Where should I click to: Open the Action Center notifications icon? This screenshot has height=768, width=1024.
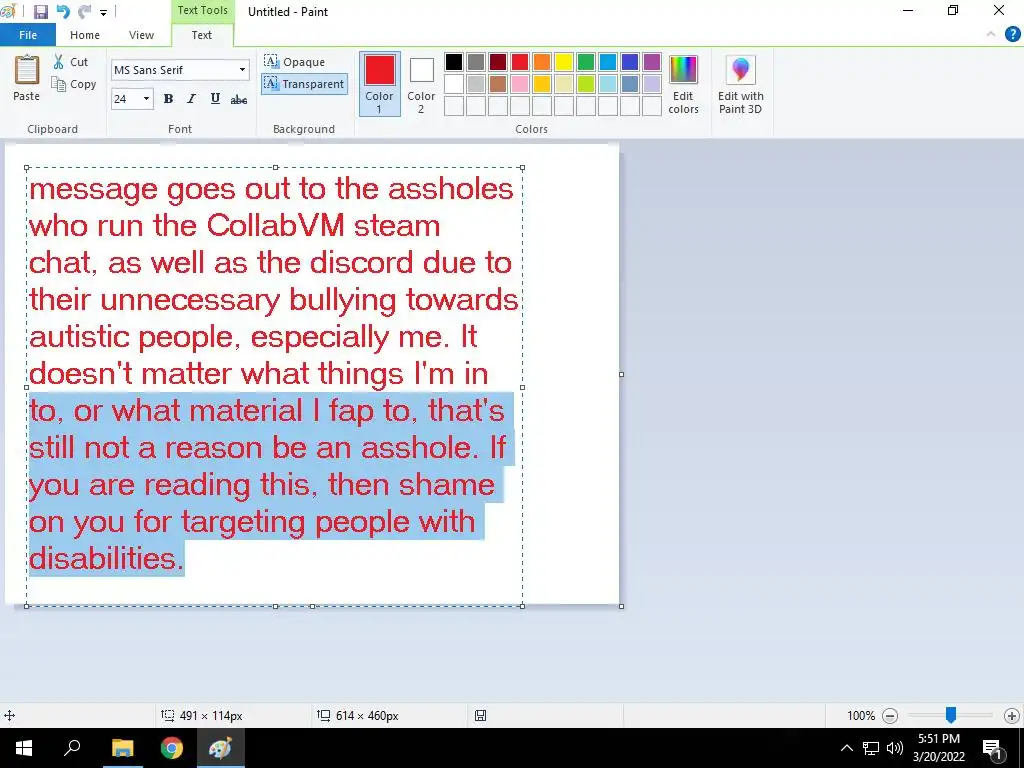tap(993, 749)
